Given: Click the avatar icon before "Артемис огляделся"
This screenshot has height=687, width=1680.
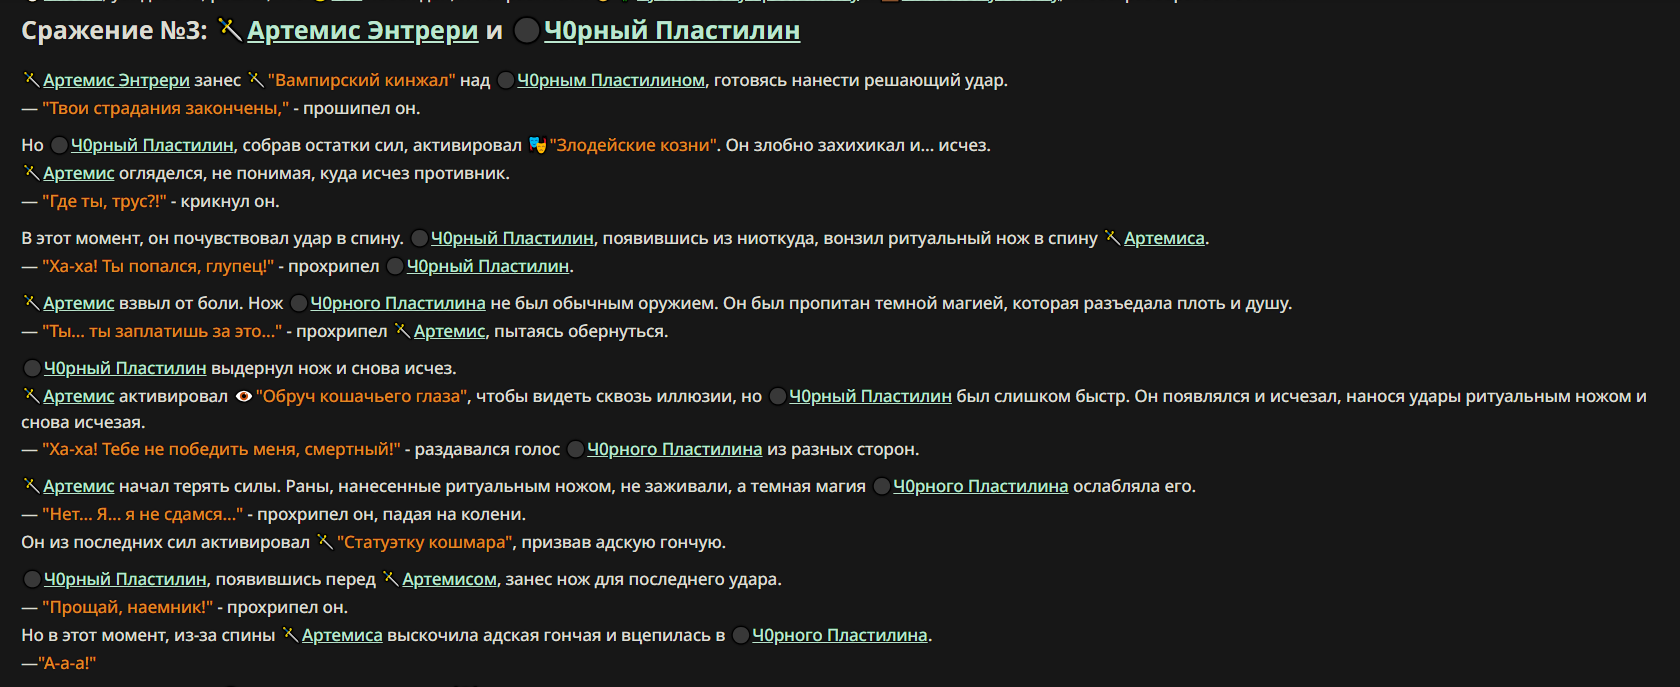Looking at the screenshot, I should (x=31, y=173).
